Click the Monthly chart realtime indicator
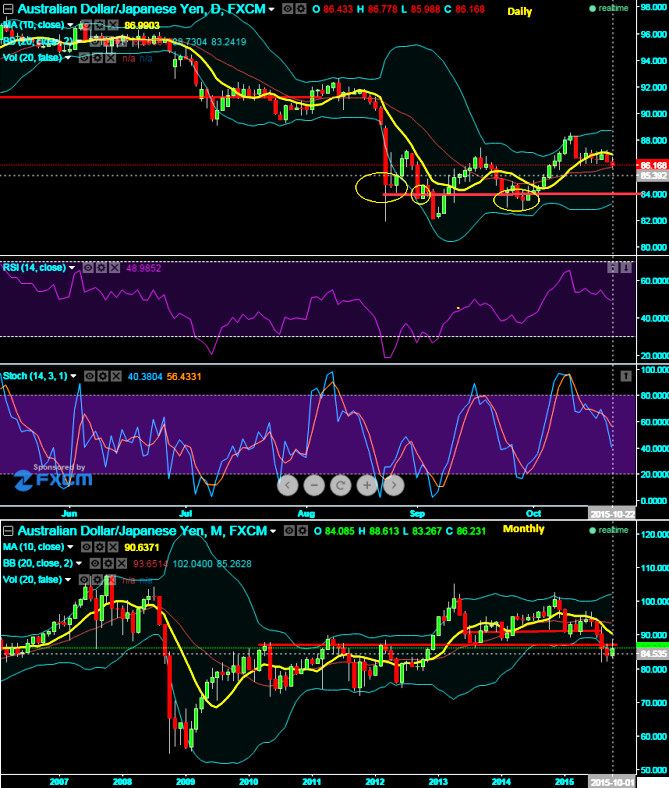This screenshot has width=669, height=788. coord(609,530)
